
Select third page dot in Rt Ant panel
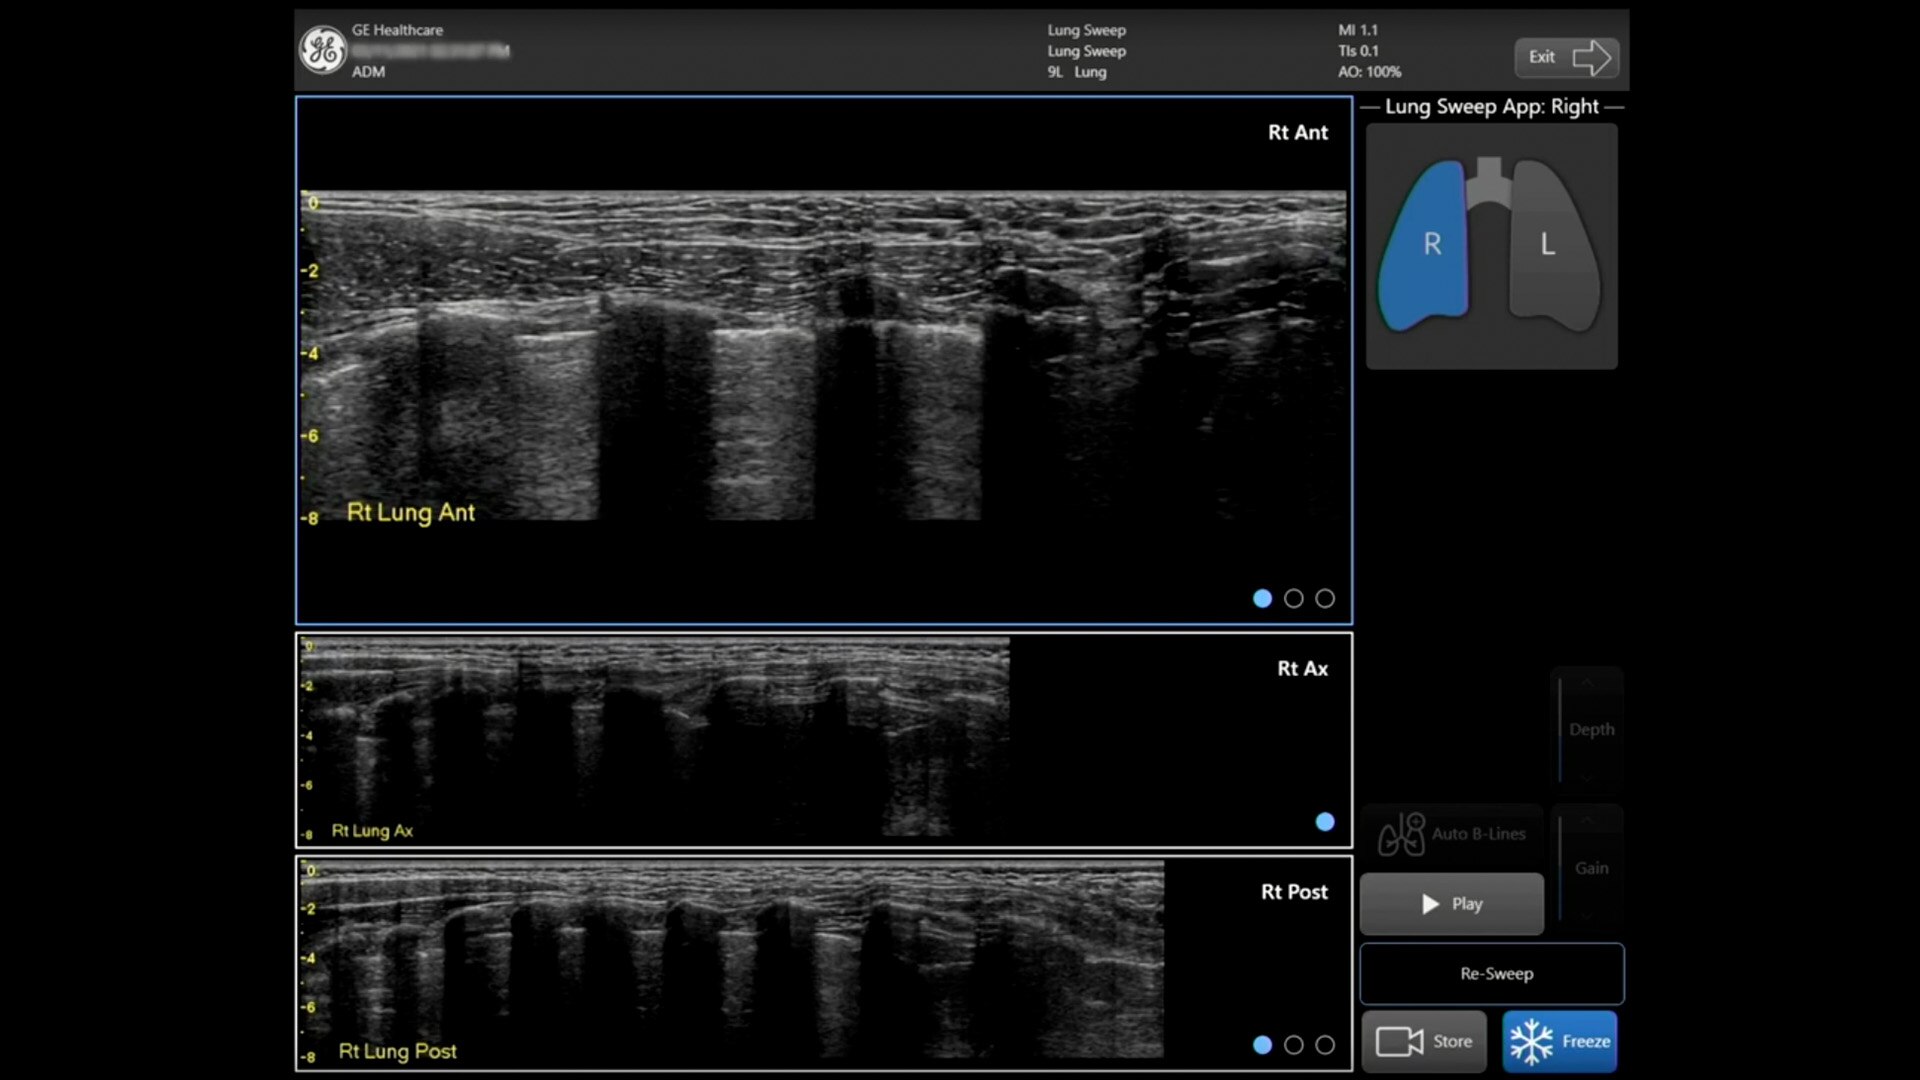(x=1325, y=598)
